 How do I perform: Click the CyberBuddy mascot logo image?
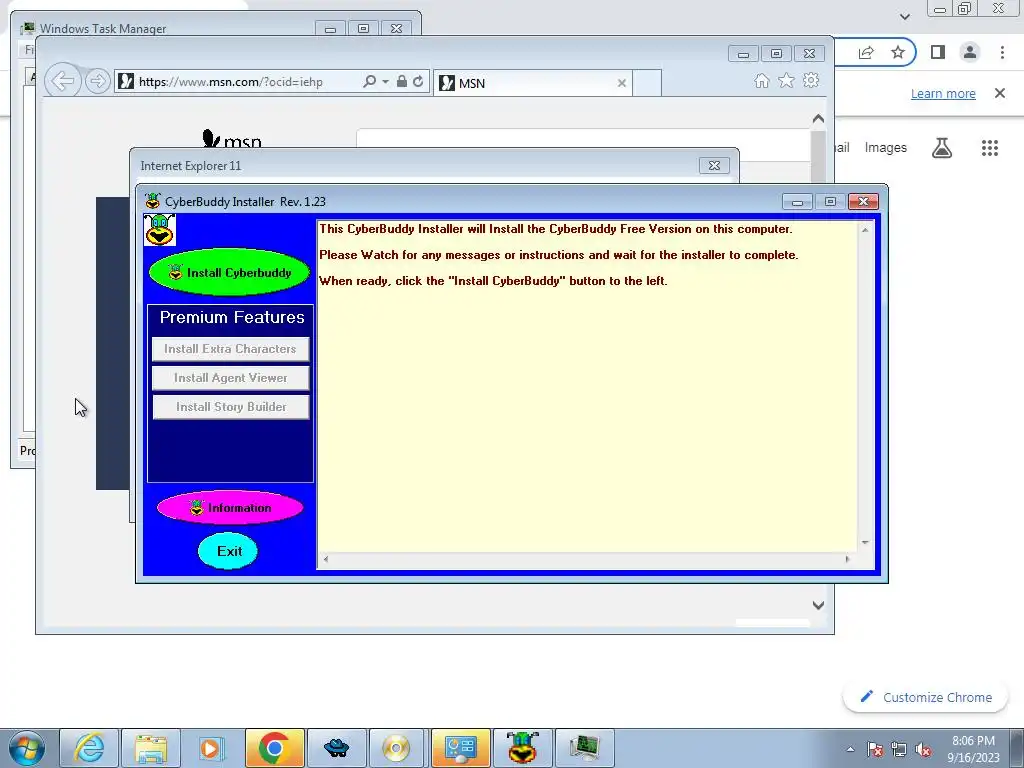[x=159, y=230]
